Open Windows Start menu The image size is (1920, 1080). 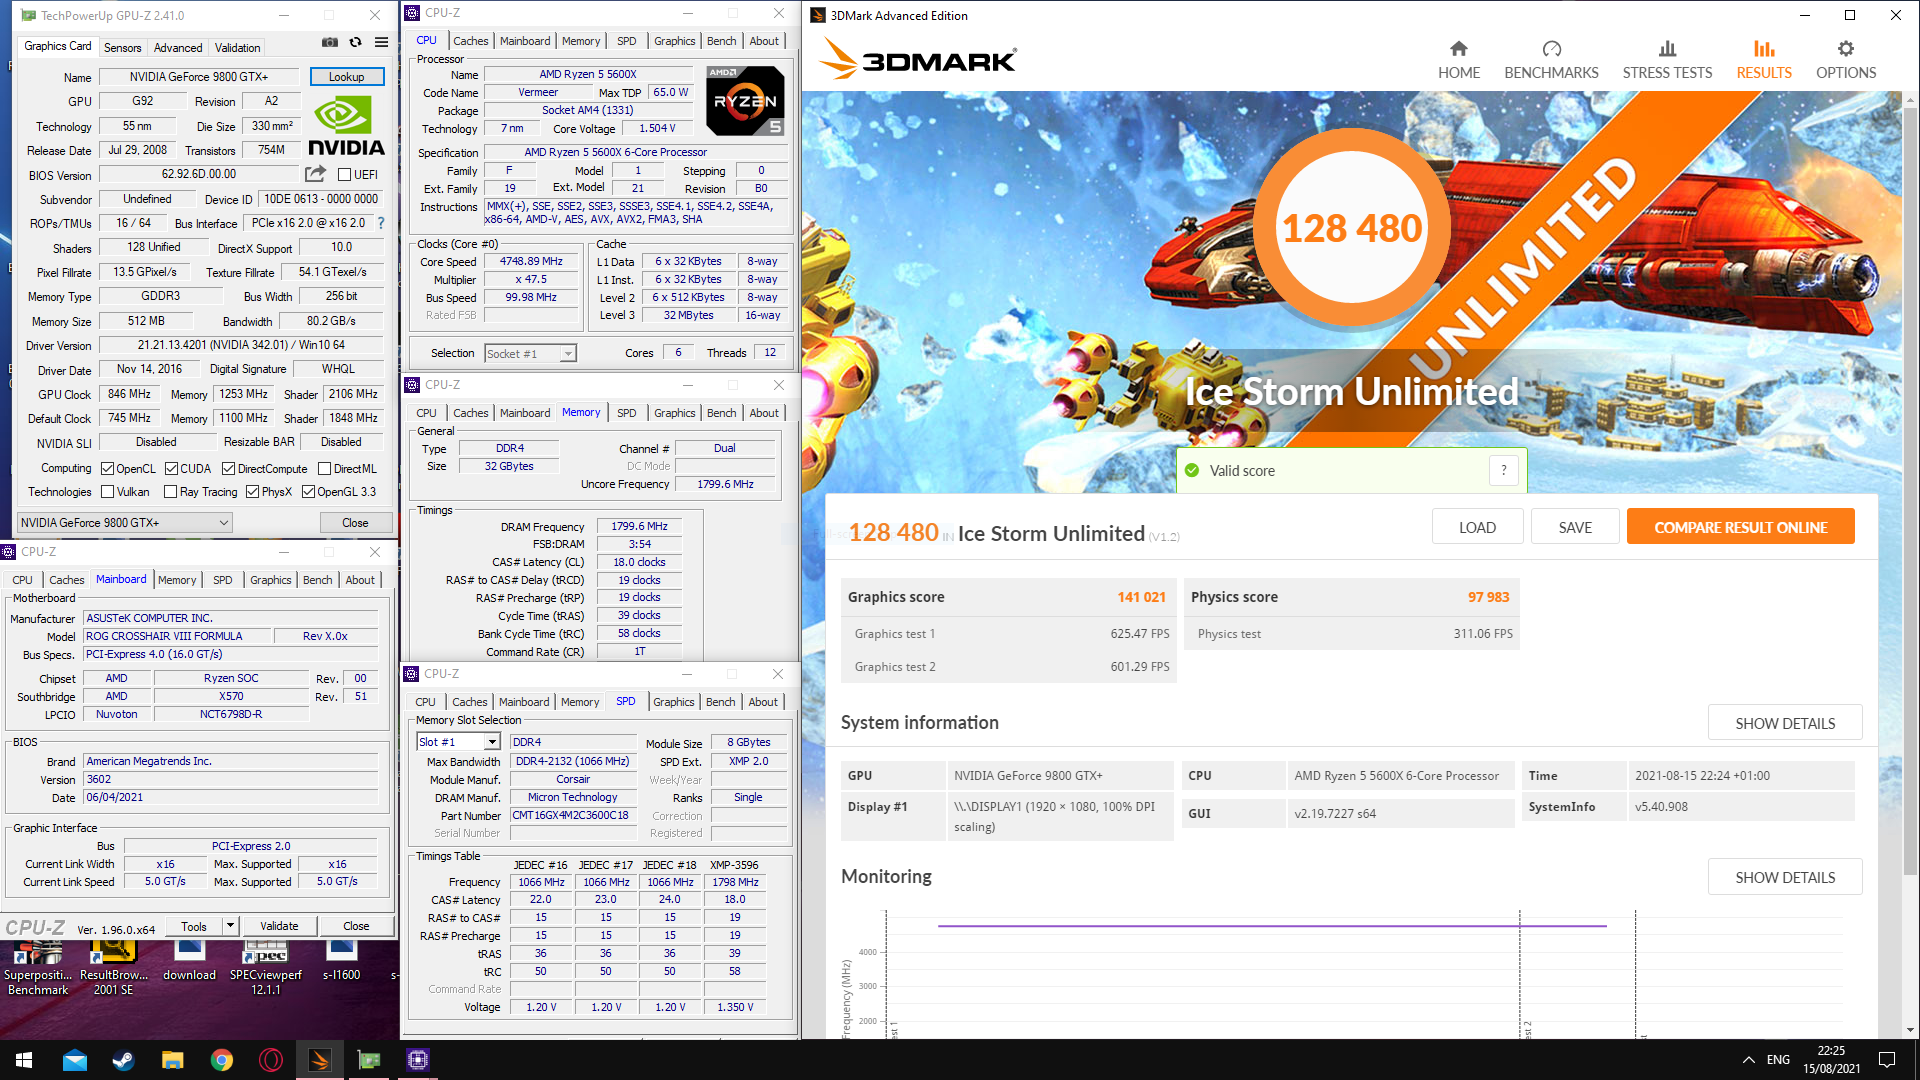pyautogui.click(x=24, y=1060)
